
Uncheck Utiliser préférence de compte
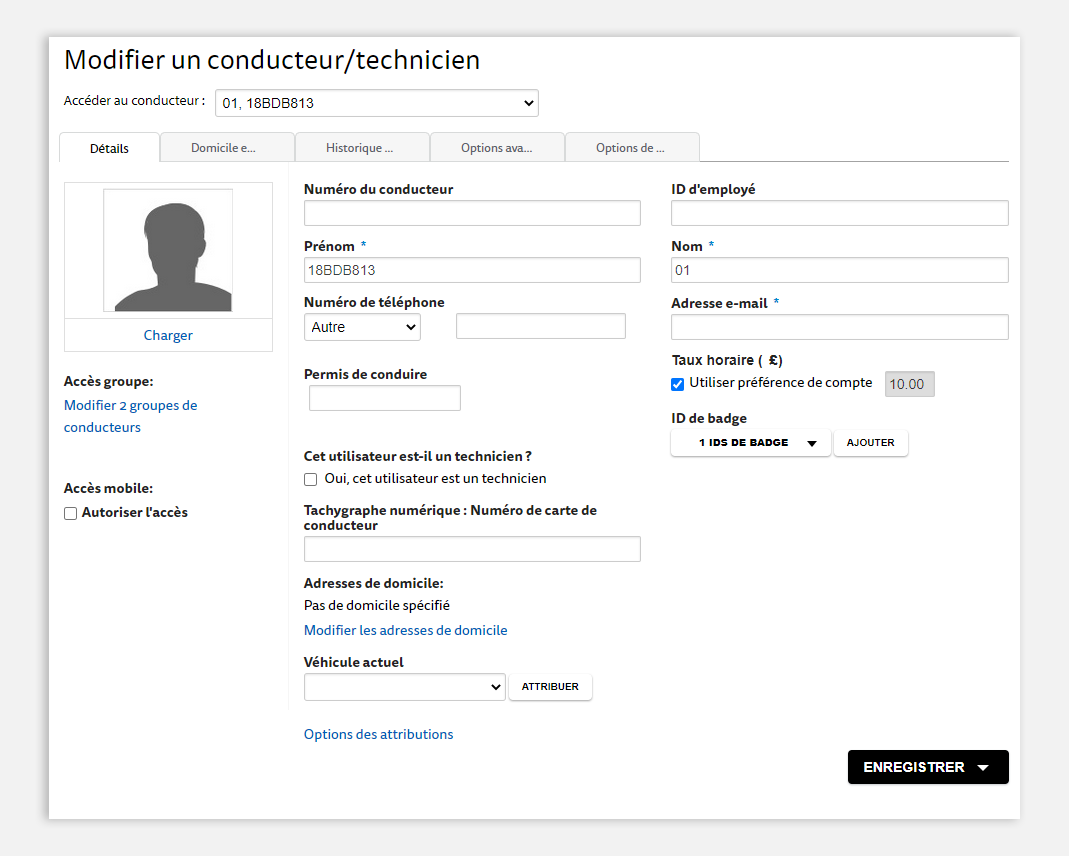(678, 384)
